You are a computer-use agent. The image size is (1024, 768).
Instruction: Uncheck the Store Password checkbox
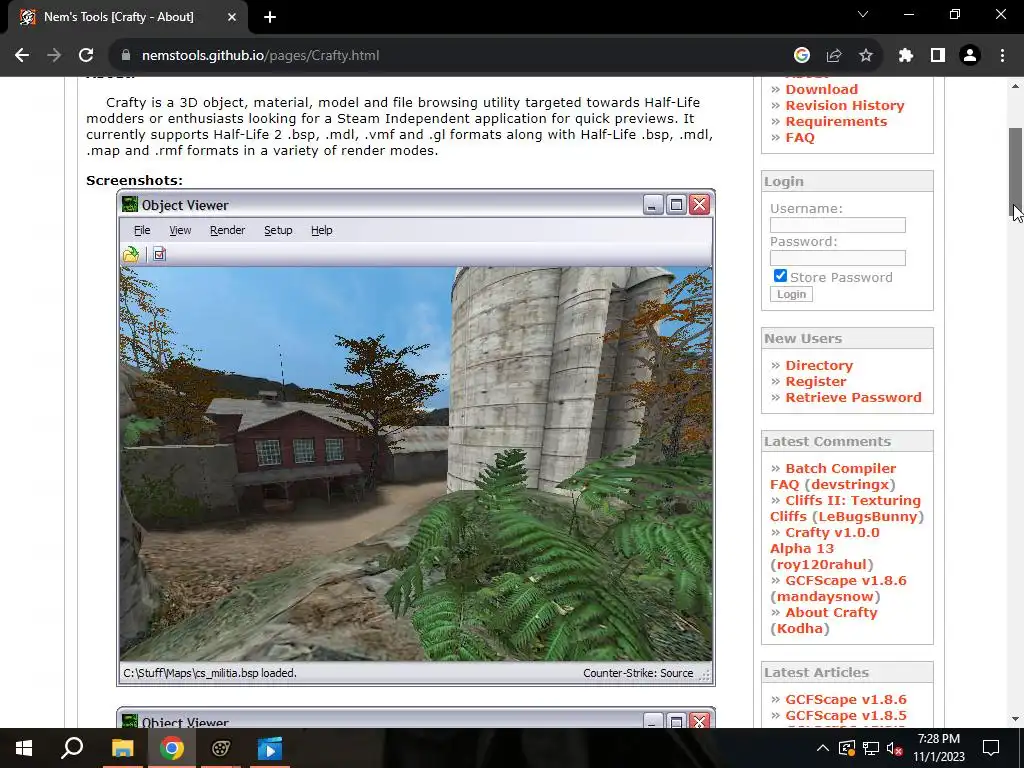780,276
